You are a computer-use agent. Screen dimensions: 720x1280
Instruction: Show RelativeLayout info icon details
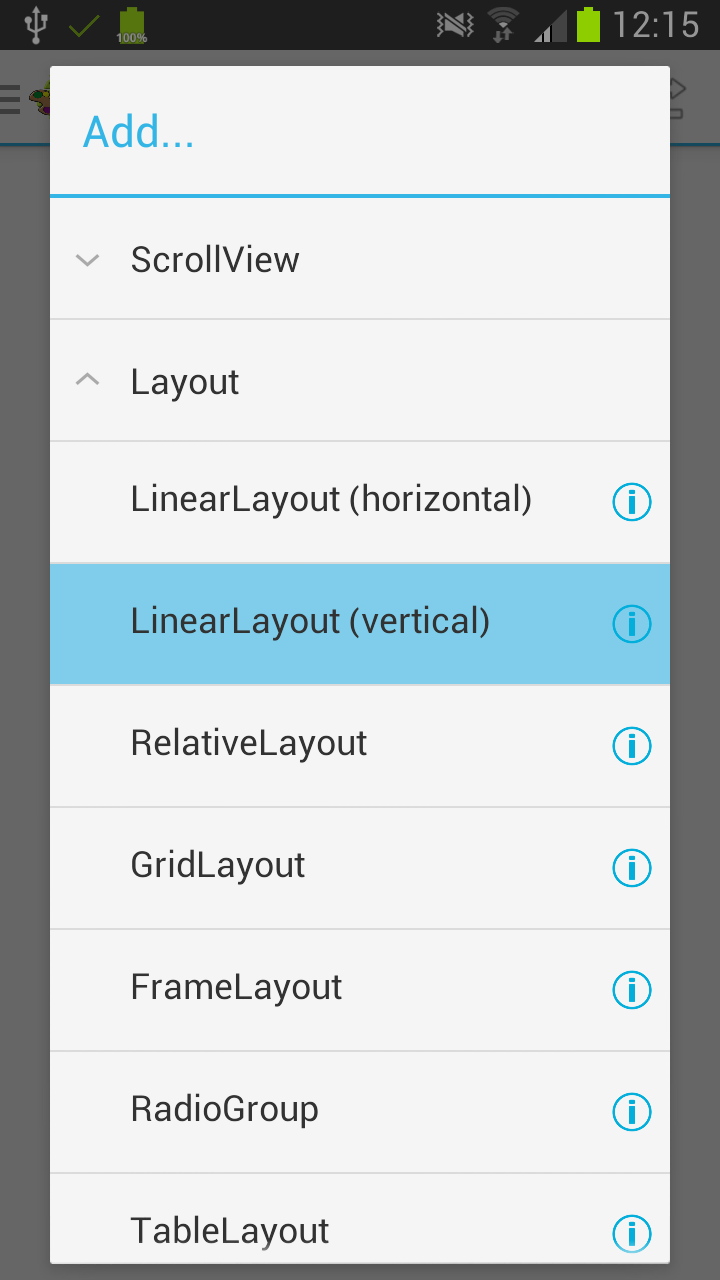pyautogui.click(x=631, y=746)
